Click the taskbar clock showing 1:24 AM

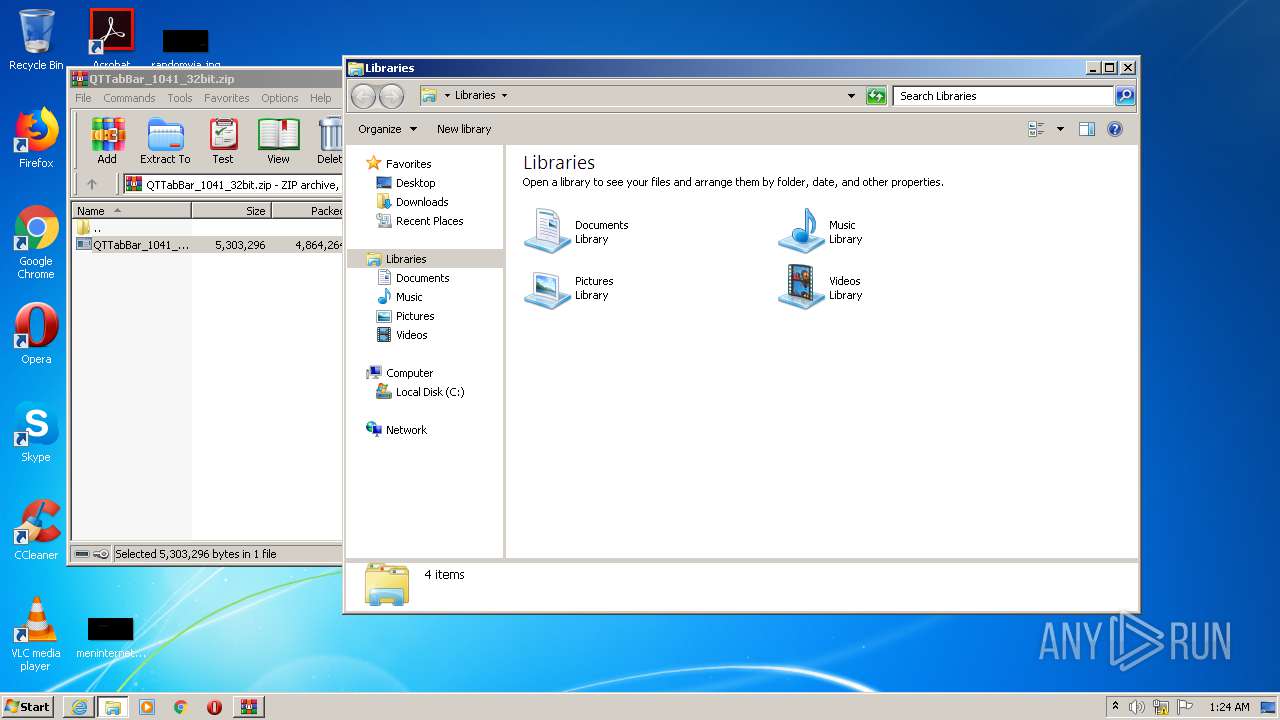pos(1229,707)
